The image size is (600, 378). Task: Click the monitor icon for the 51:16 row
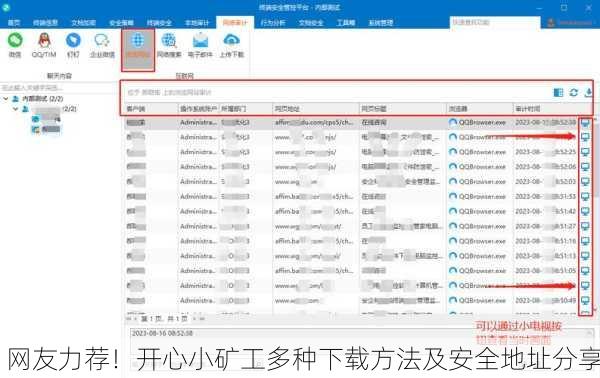coord(585,241)
